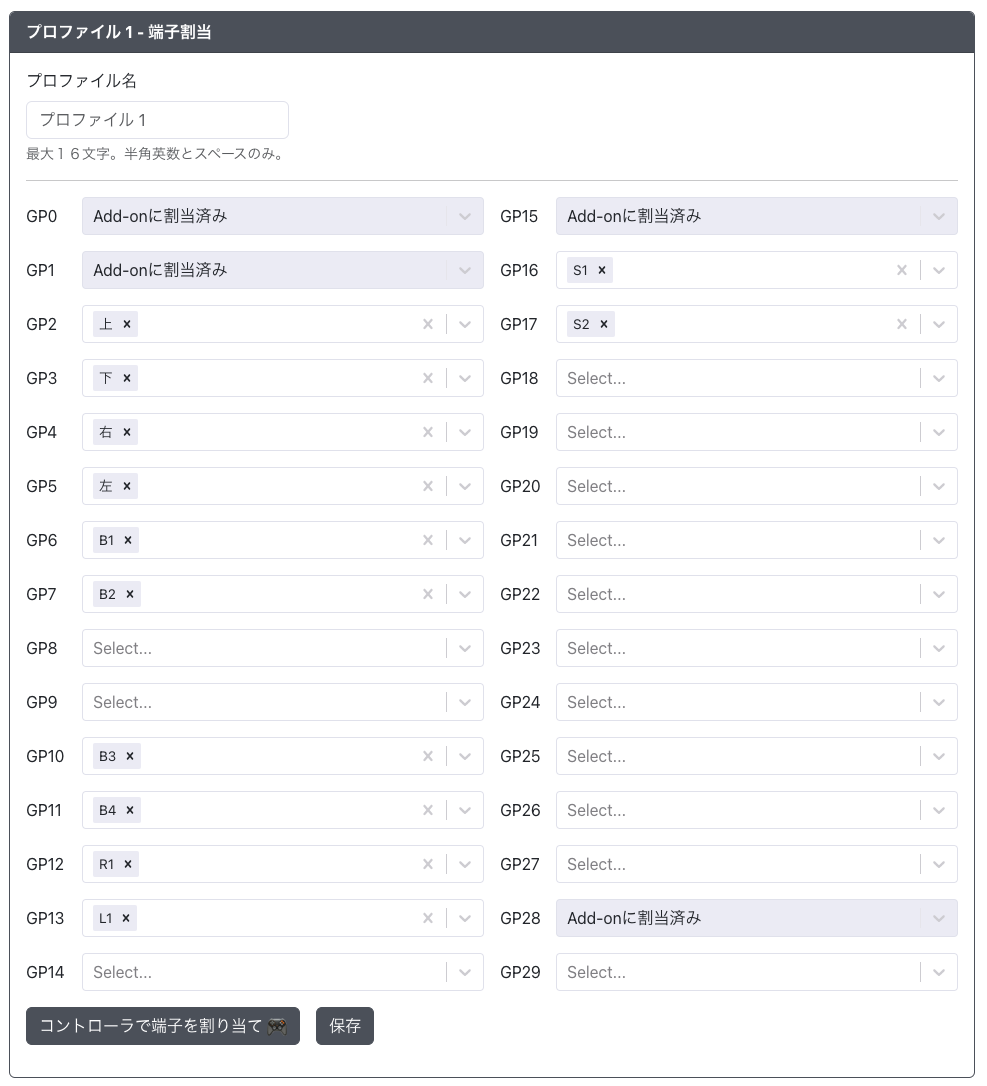Clear all selections in GP17 row
This screenshot has width=987, height=1086.
pos(902,324)
